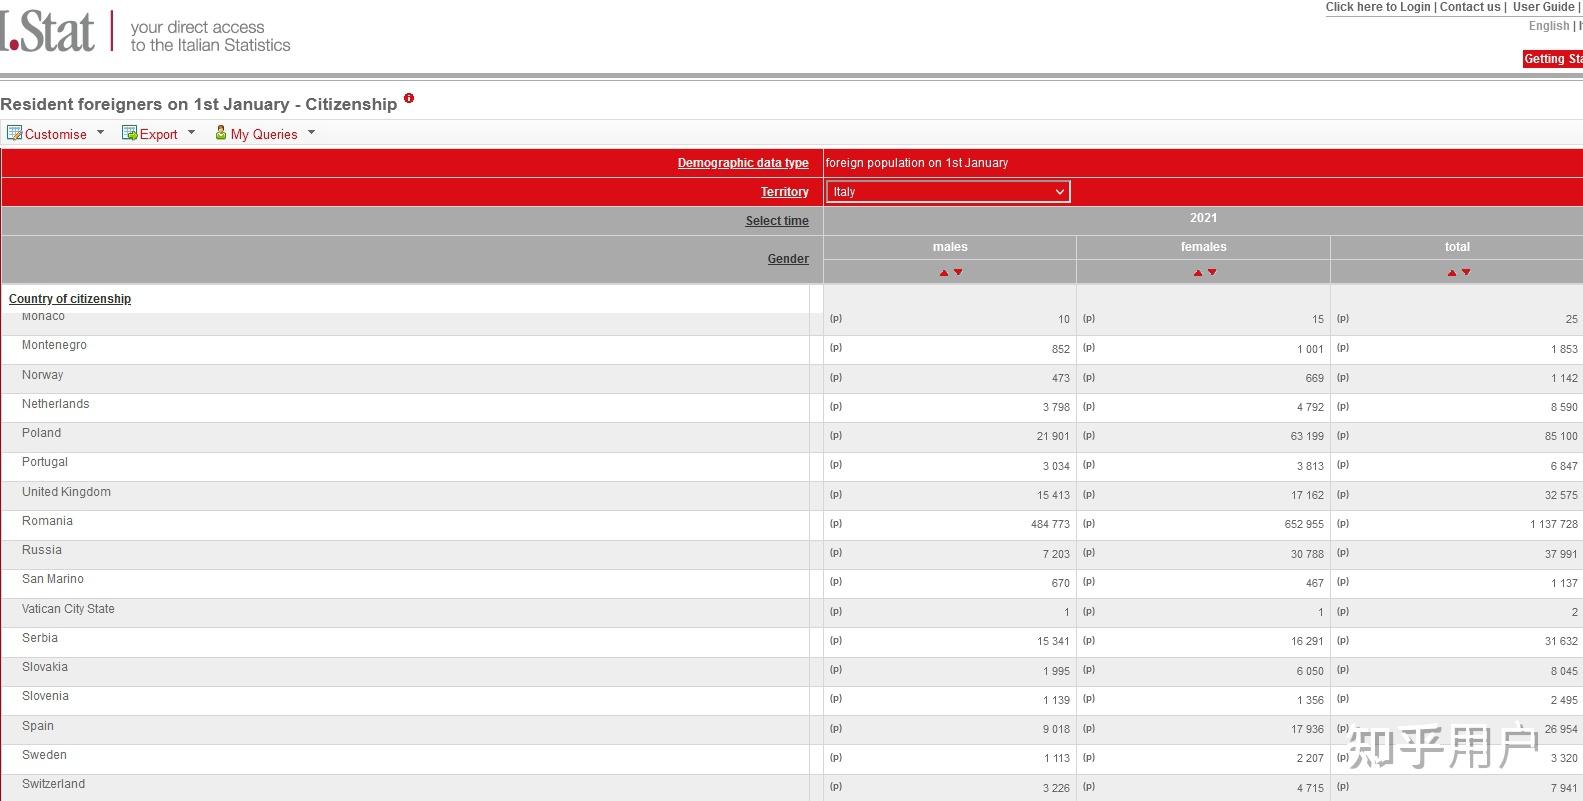Click Netherlands' total value 8 590
Screen dimensions: 1583x801
coord(1564,407)
